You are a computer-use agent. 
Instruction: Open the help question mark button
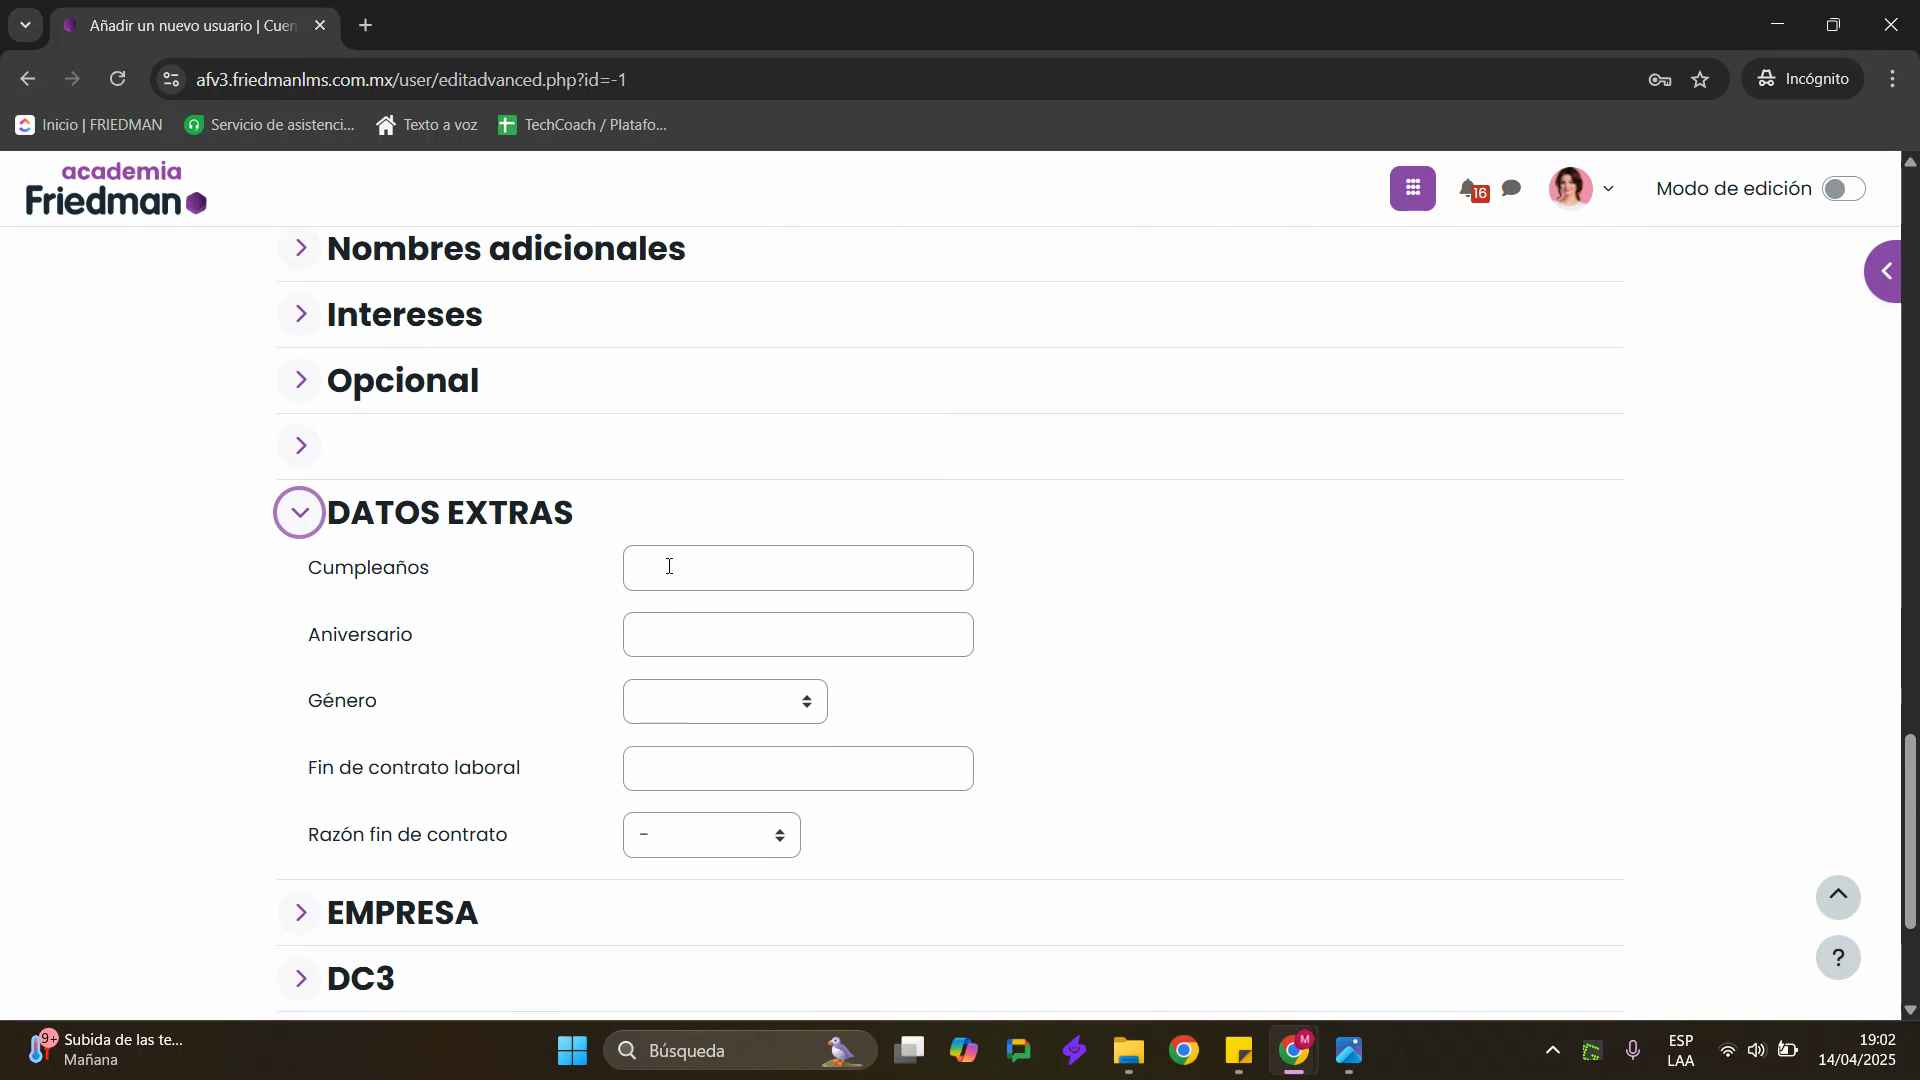click(x=1837, y=958)
